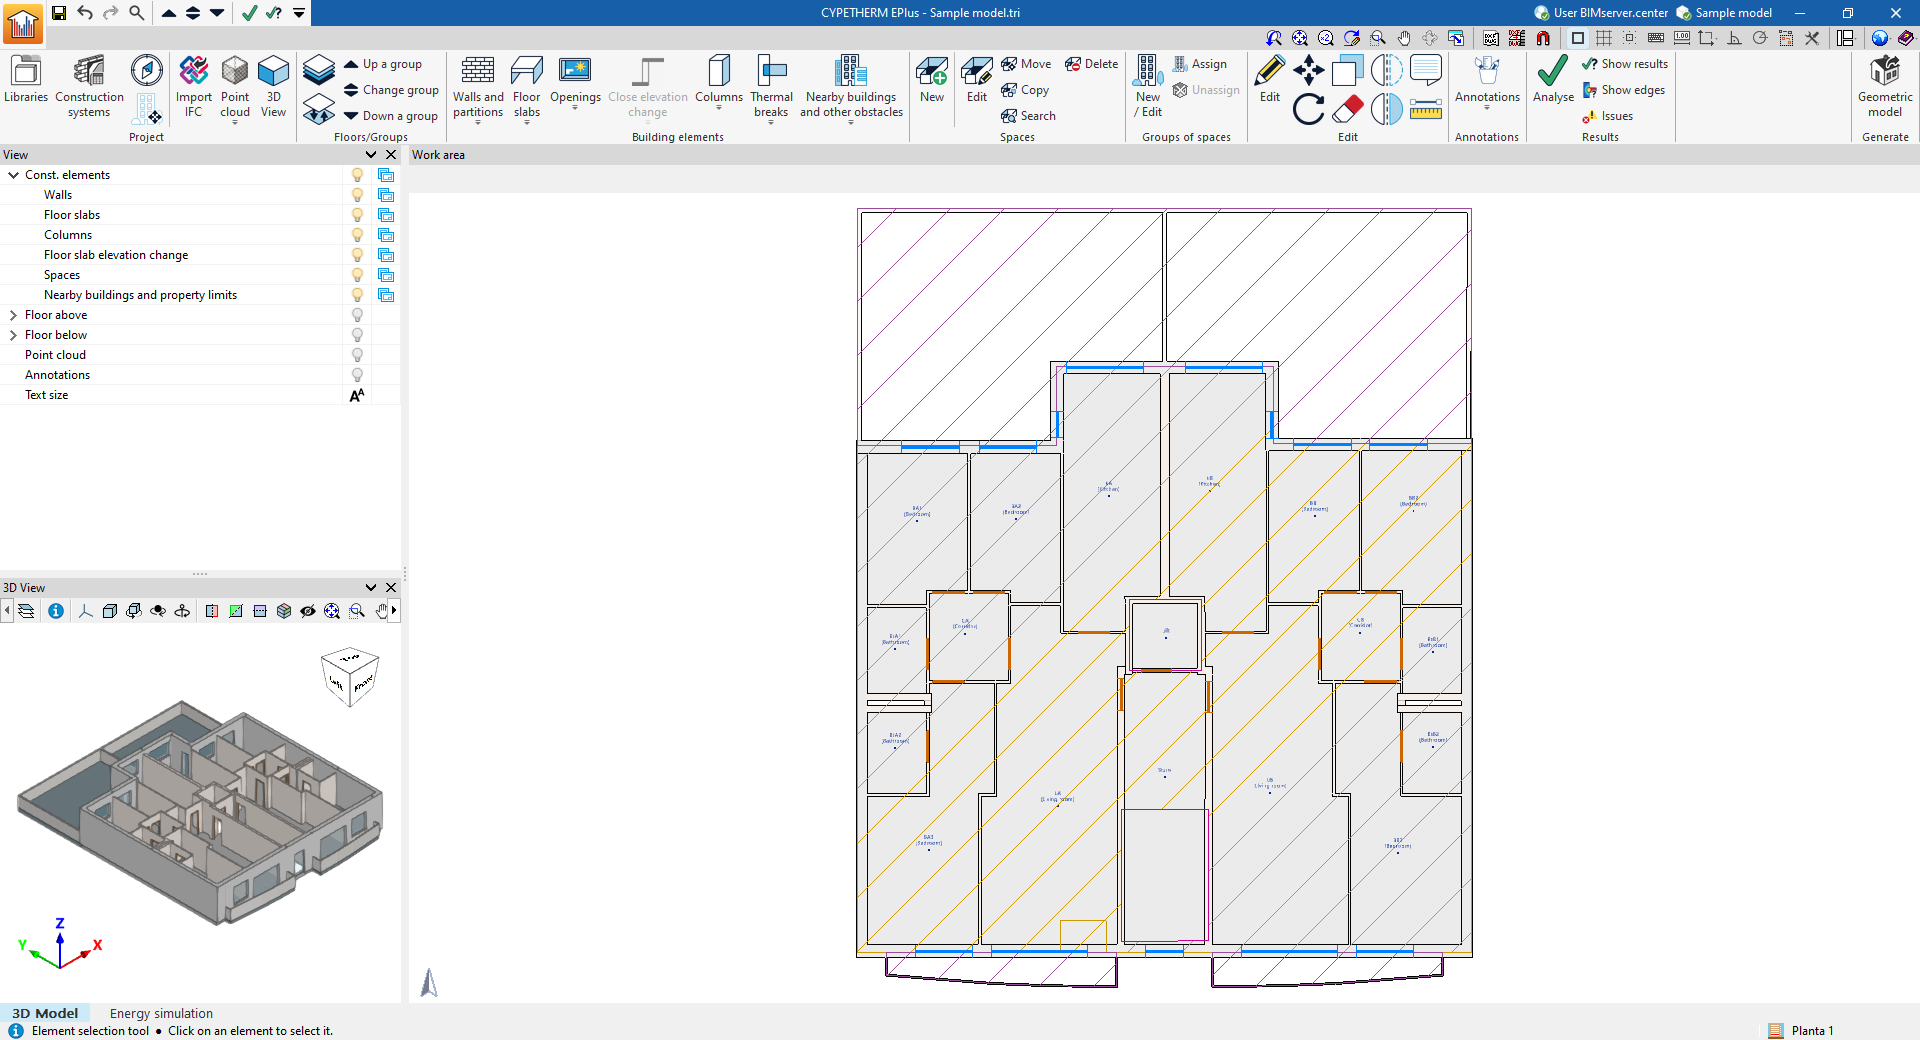Collapse the Const. elements tree node
1920x1040 pixels.
coord(14,175)
